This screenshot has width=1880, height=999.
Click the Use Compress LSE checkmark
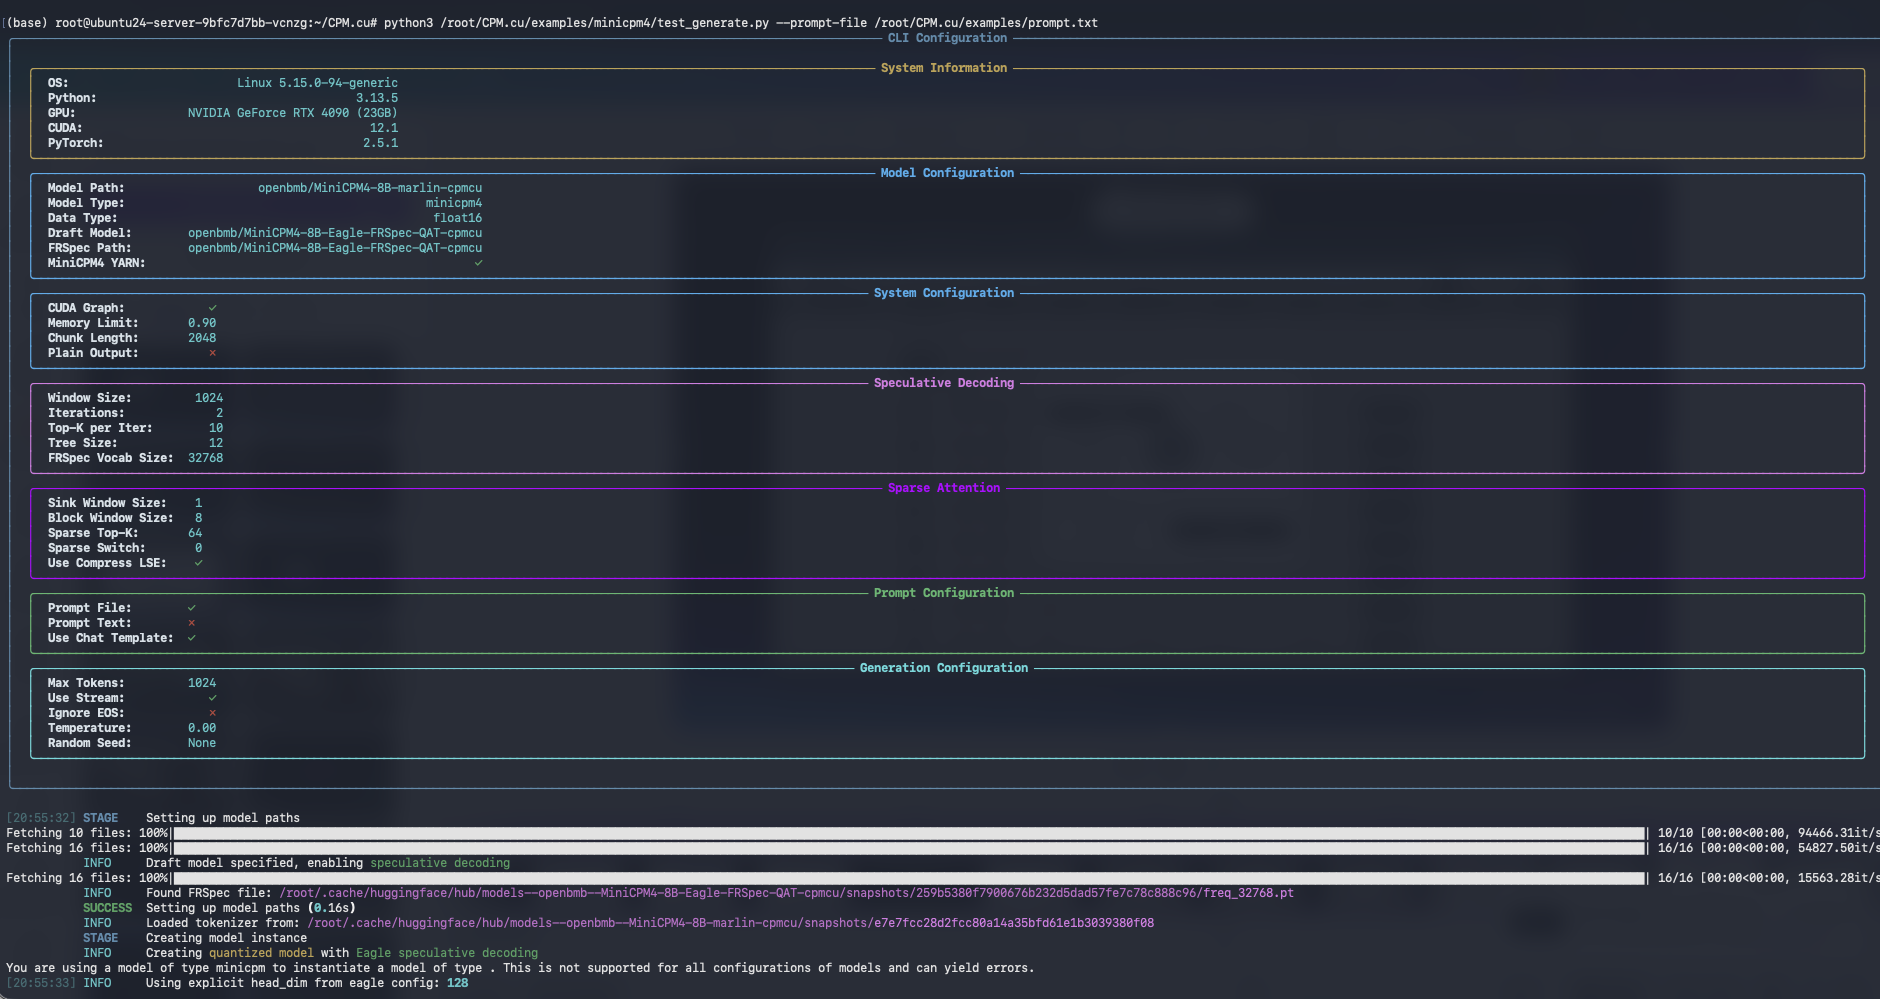[x=198, y=563]
